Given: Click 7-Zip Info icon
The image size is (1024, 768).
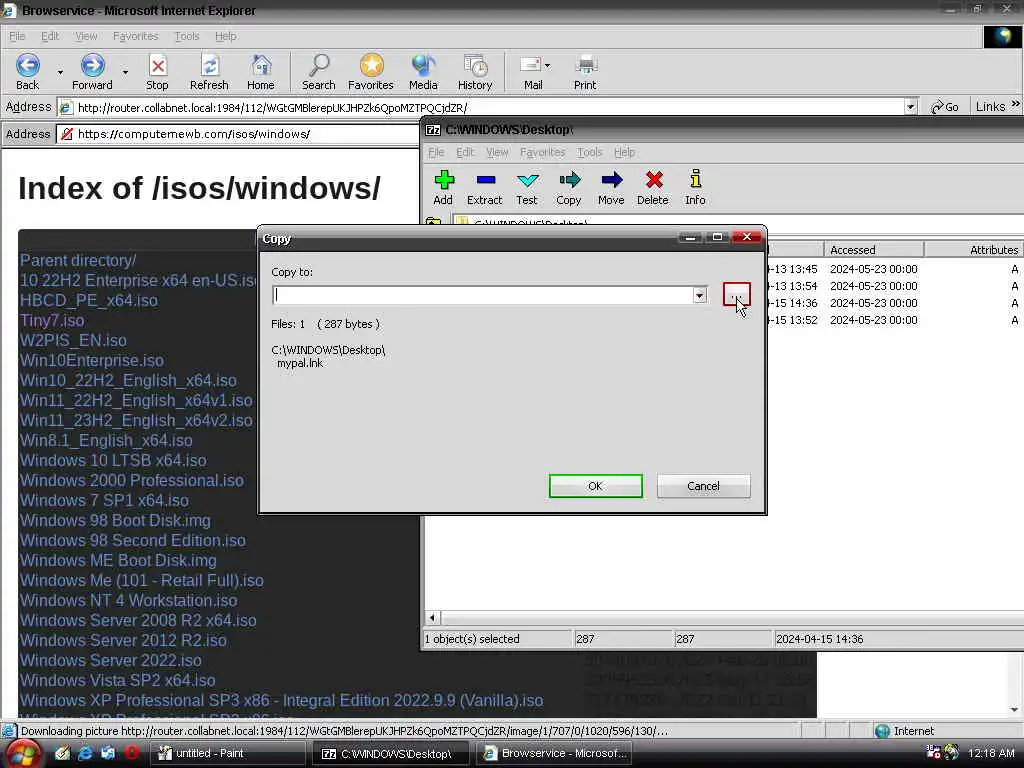Looking at the screenshot, I should coord(696,187).
